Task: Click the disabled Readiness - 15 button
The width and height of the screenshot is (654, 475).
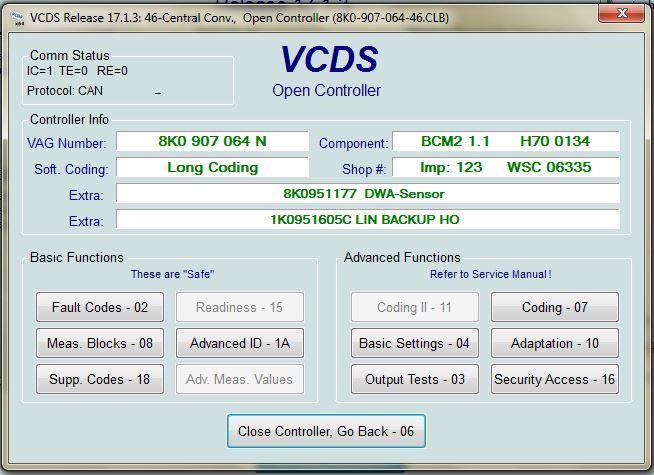Action: (240, 307)
